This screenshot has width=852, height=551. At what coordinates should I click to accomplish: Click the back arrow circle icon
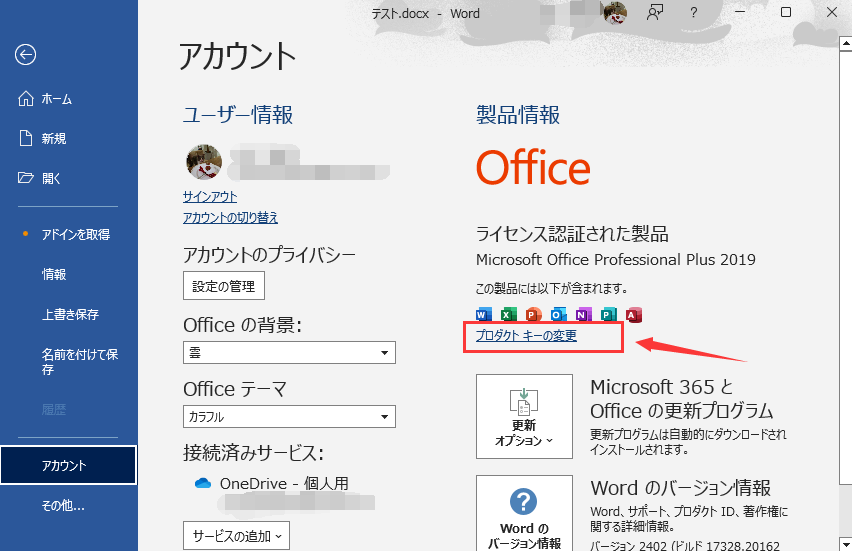pos(26,54)
